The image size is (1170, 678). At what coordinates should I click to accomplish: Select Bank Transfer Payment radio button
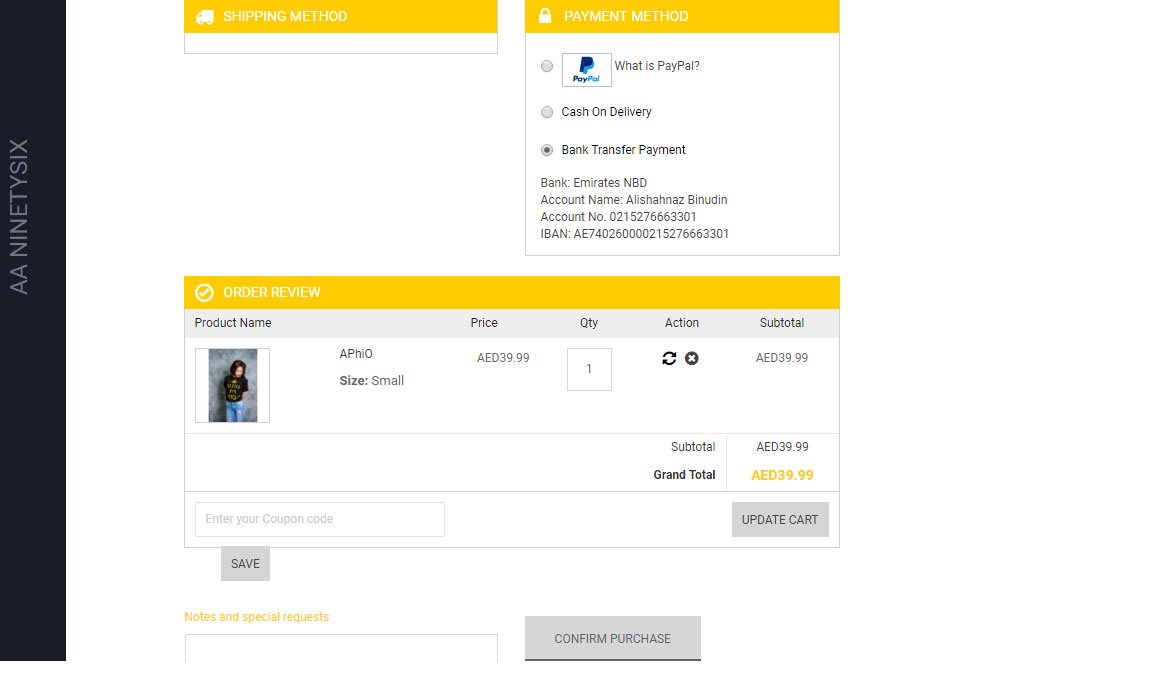pos(547,150)
